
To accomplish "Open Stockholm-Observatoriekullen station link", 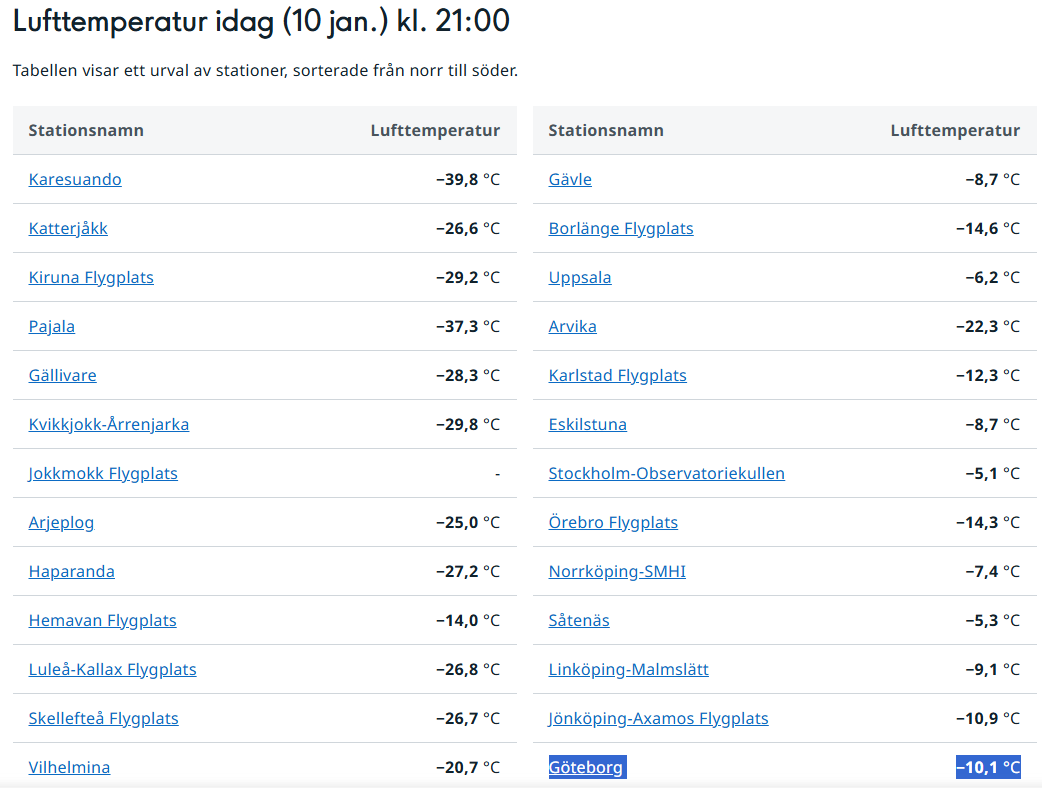I will [x=667, y=474].
